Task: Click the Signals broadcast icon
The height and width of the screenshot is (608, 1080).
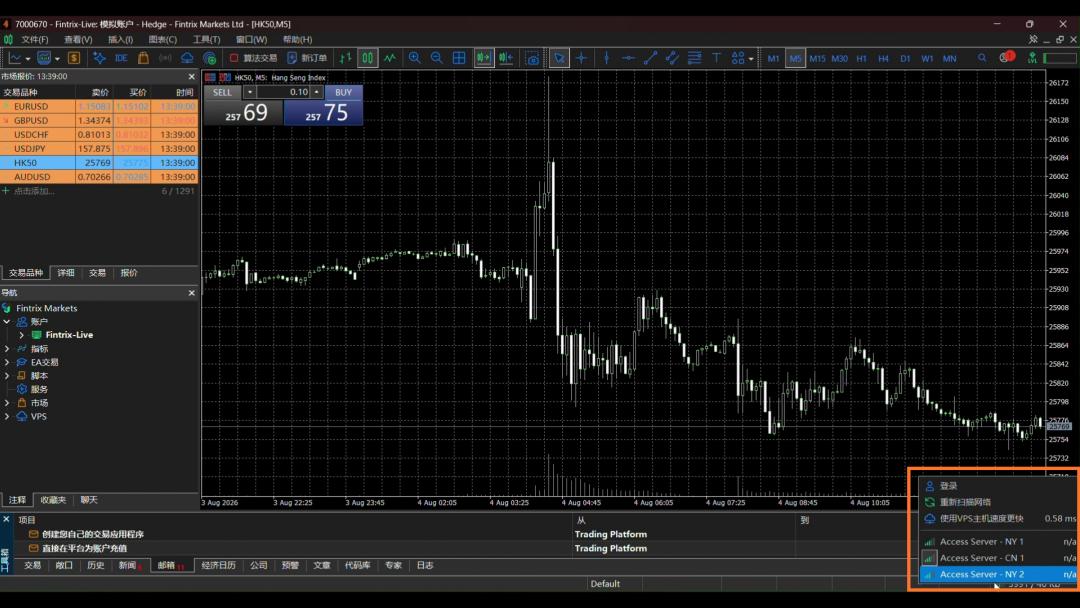Action: [165, 59]
